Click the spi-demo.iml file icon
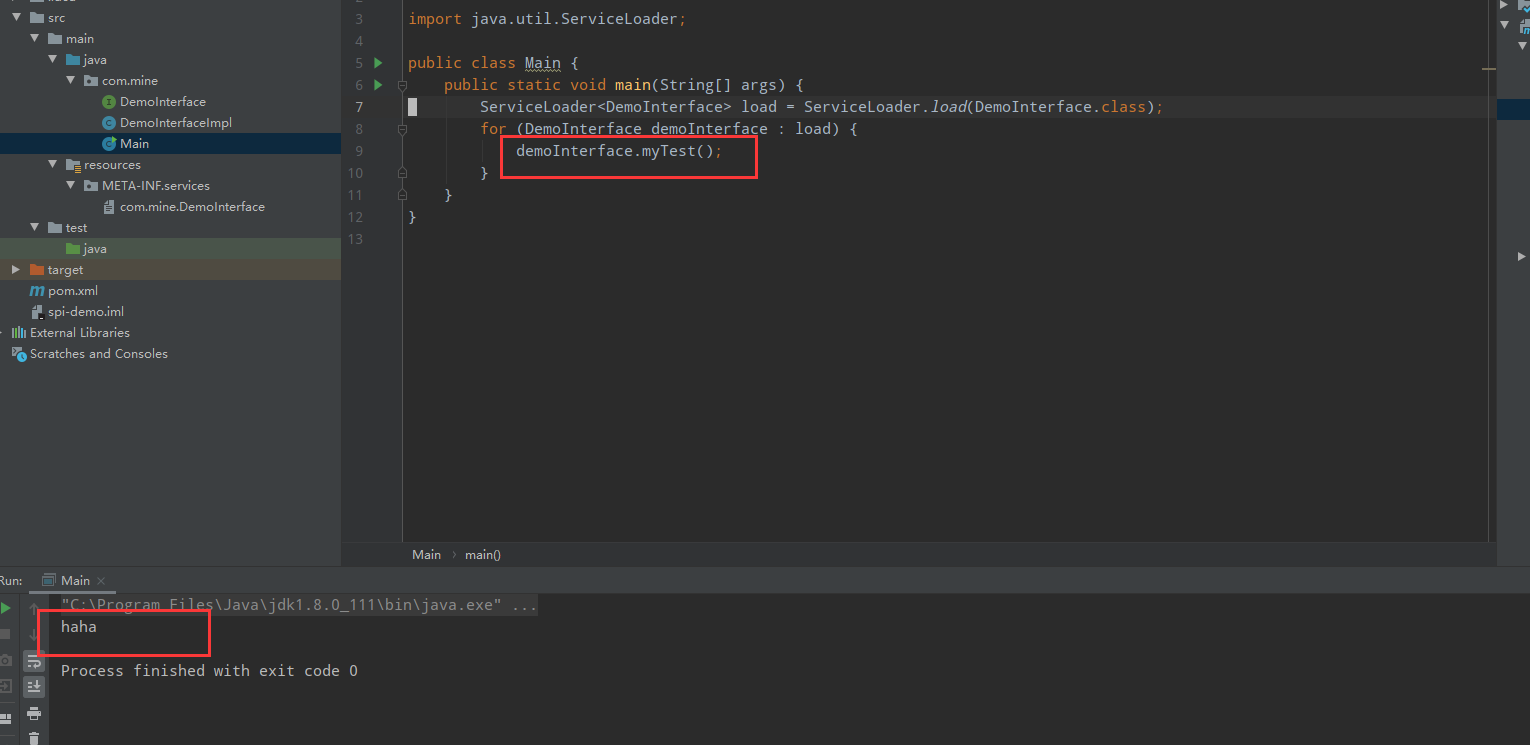The height and width of the screenshot is (745, 1530). click(x=37, y=312)
